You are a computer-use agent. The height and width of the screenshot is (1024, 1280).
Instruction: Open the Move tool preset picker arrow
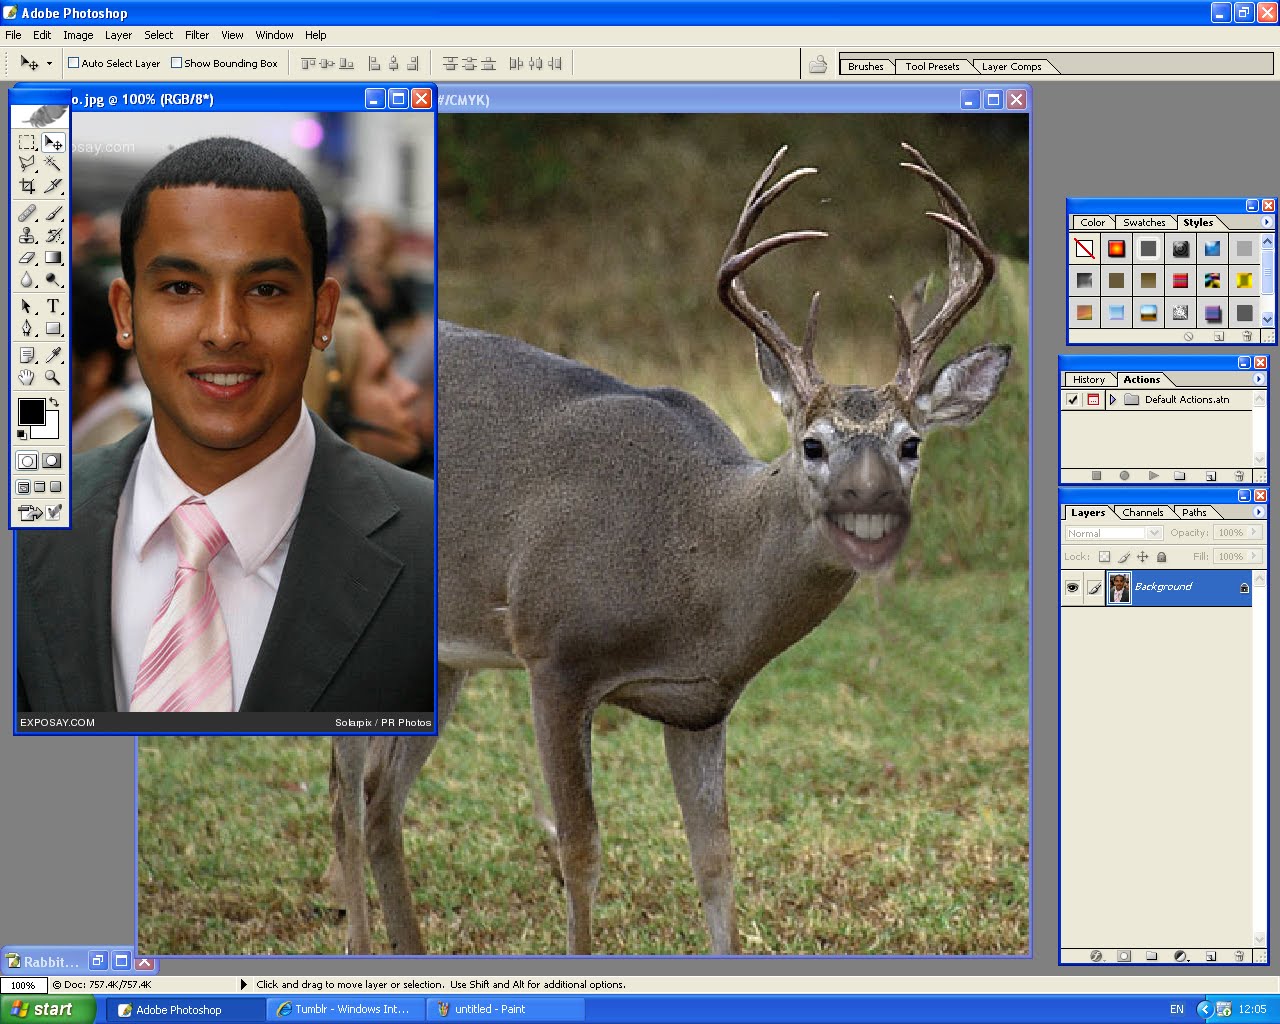pyautogui.click(x=49, y=64)
